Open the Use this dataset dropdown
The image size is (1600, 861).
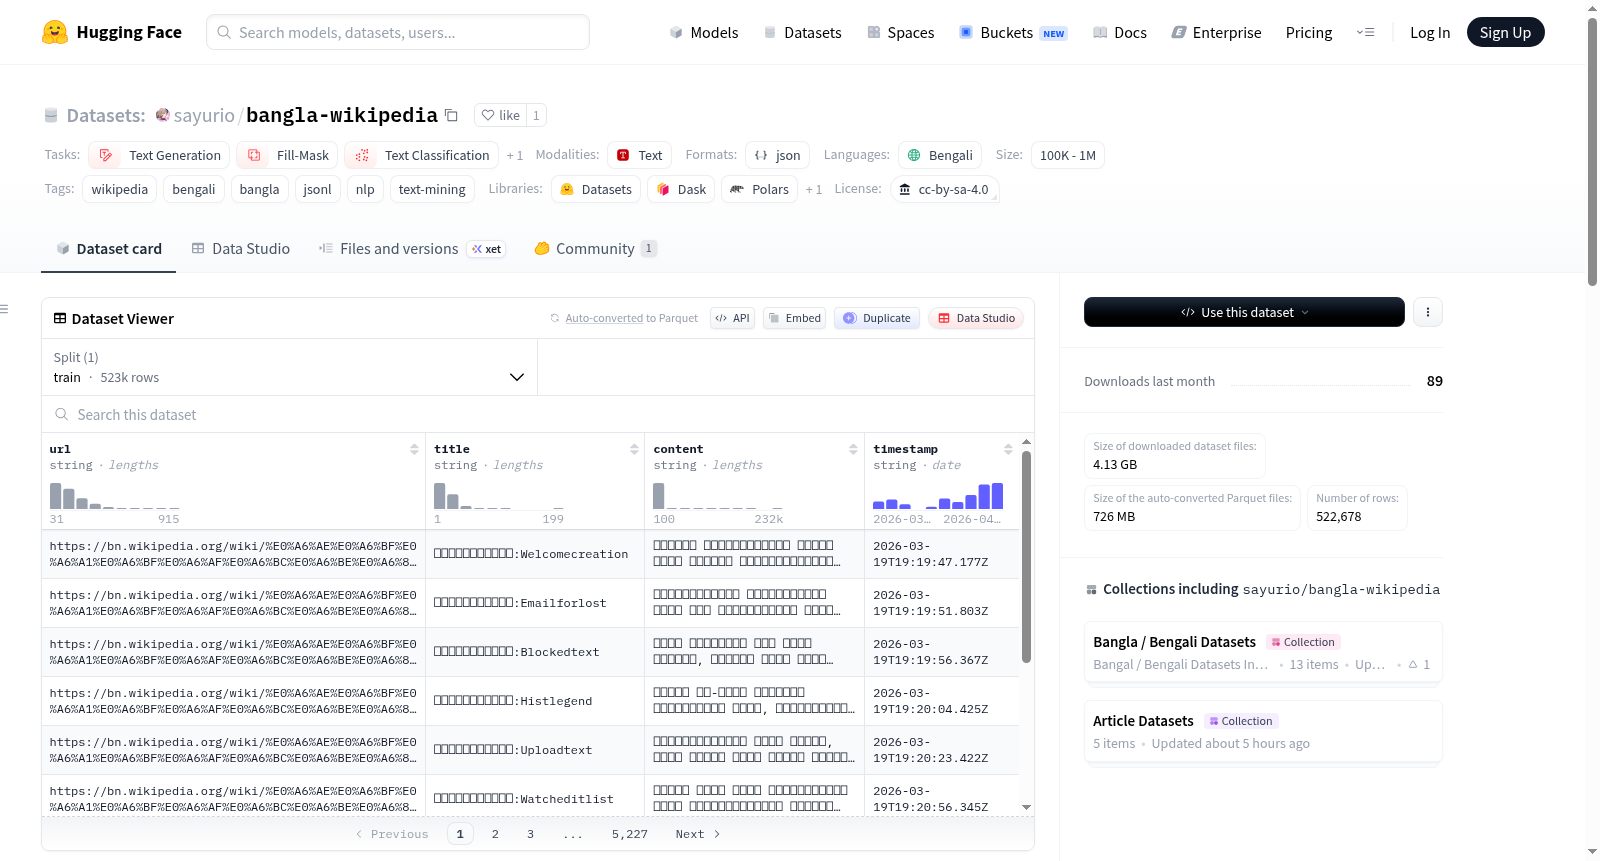pos(1244,312)
